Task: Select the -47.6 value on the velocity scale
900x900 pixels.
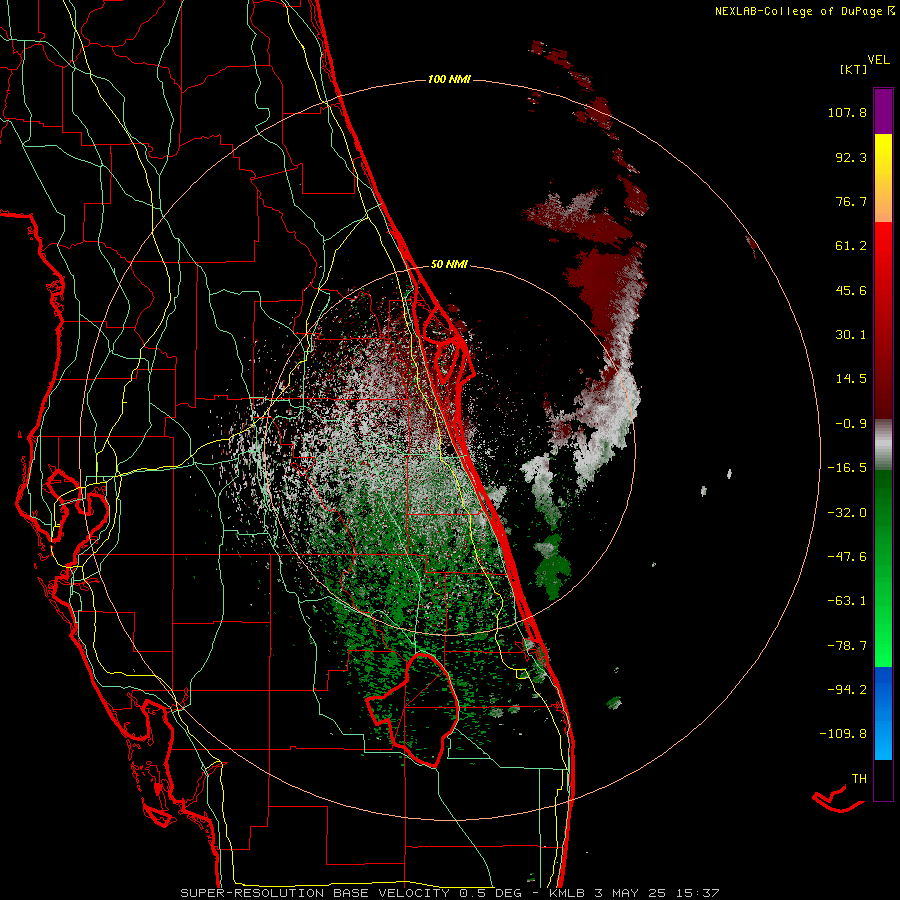Action: point(847,557)
